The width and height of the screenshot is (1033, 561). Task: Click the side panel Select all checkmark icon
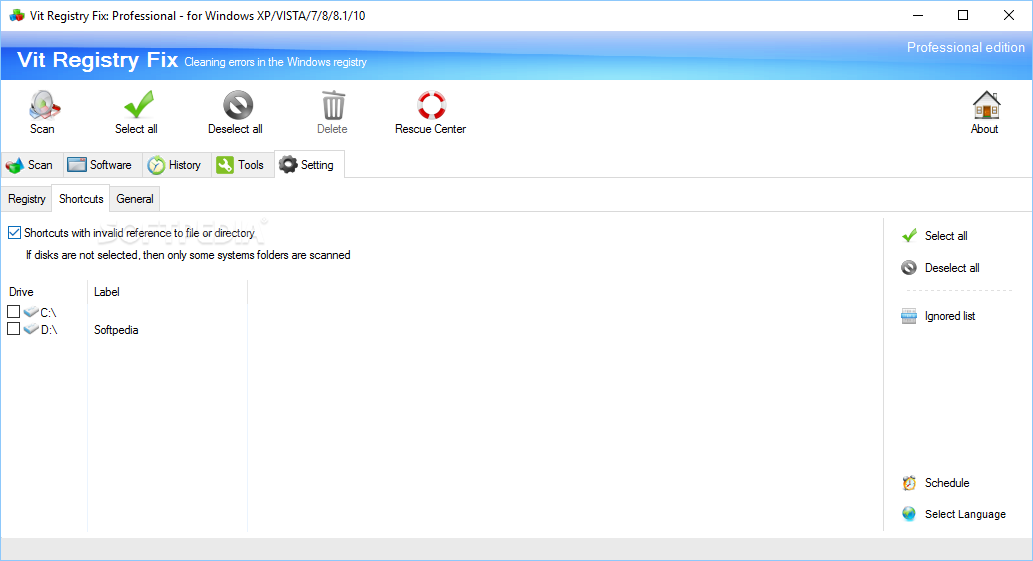point(909,236)
